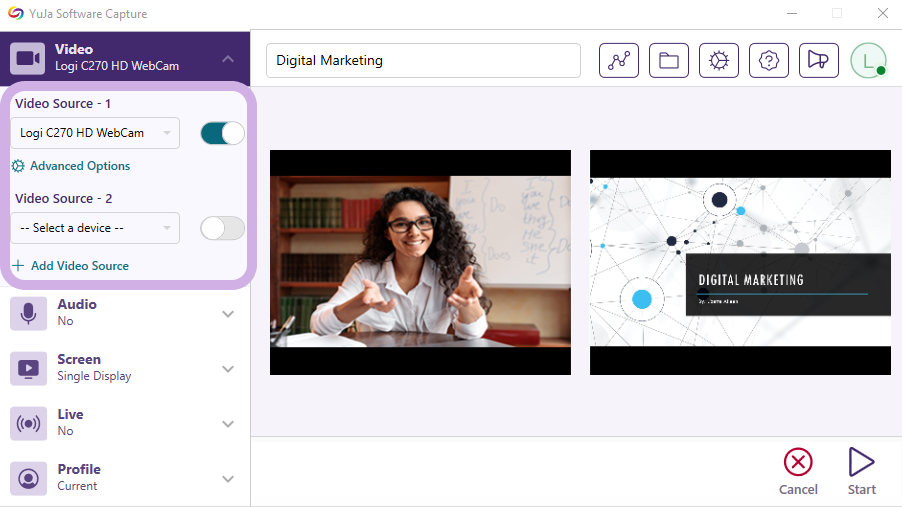Image resolution: width=902 pixels, height=507 pixels.
Task: Collapse the Video section chevron
Action: [228, 59]
